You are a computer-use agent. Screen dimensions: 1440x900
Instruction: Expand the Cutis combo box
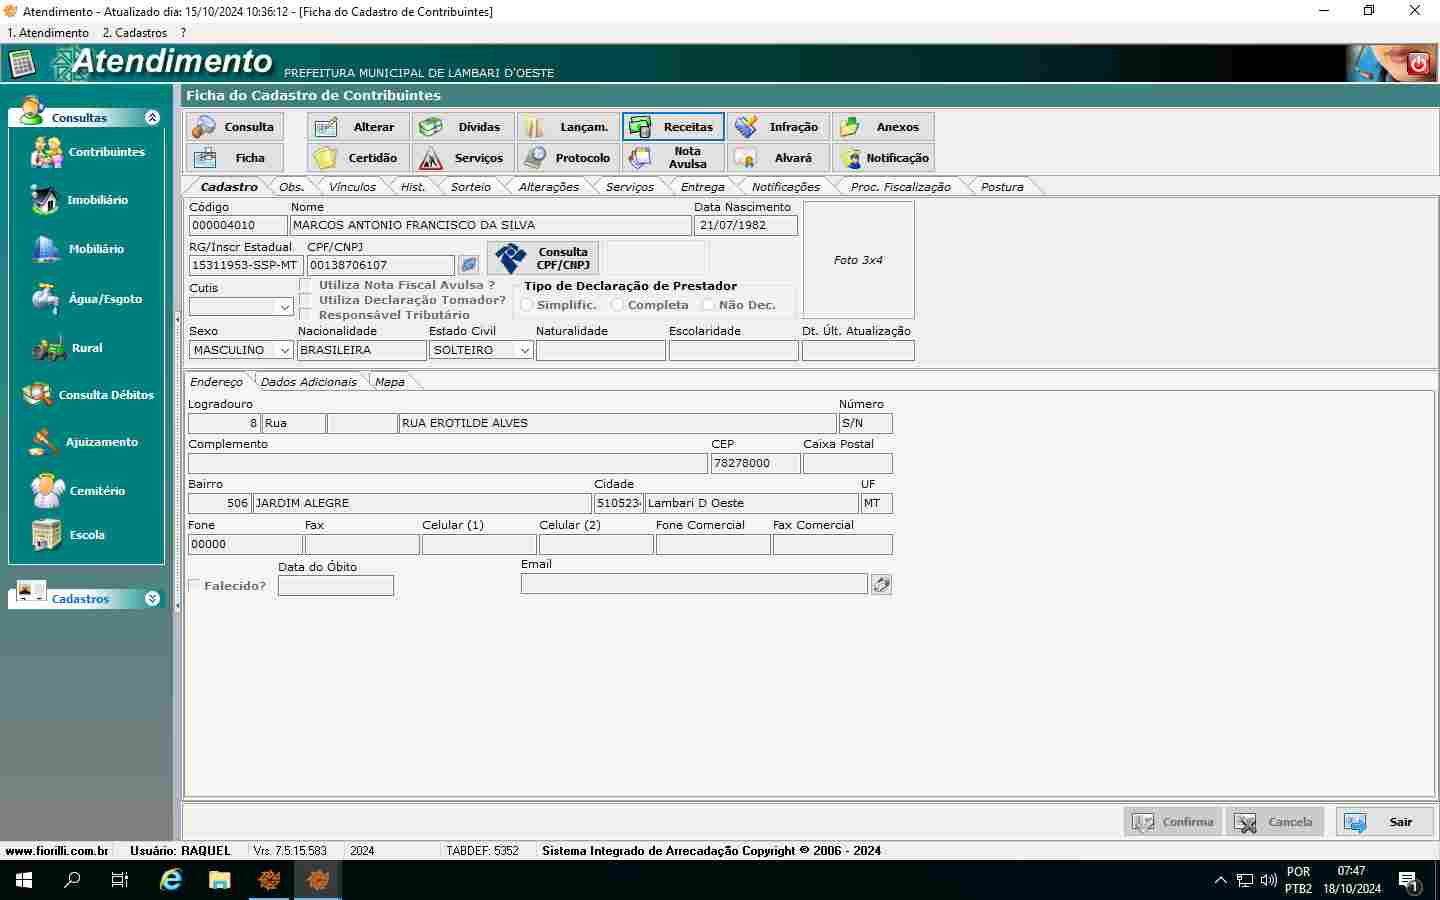pyautogui.click(x=284, y=307)
